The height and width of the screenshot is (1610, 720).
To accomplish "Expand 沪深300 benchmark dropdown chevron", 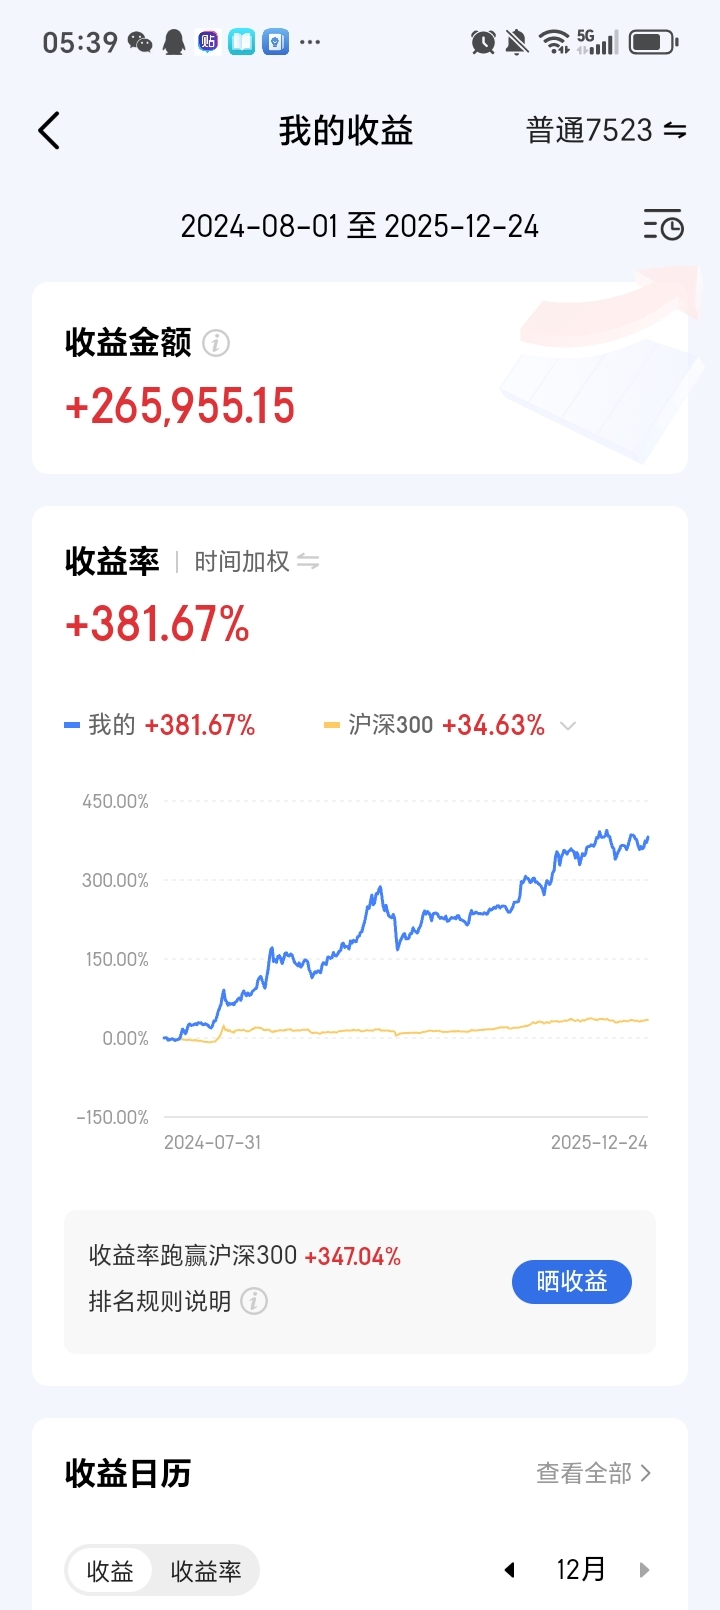I will pos(568,726).
